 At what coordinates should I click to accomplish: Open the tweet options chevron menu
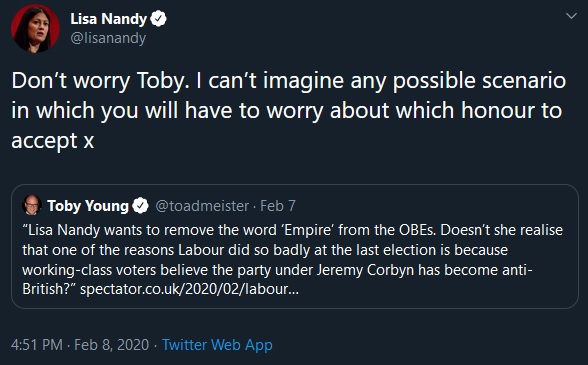(571, 16)
